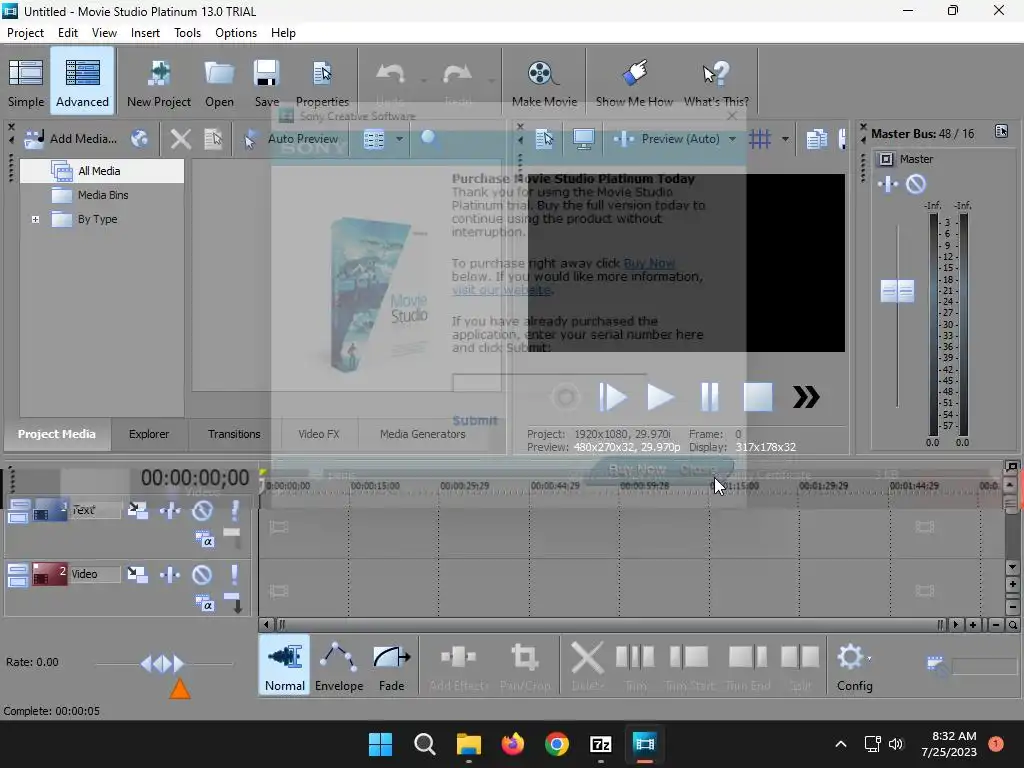Viewport: 1024px width, 768px height.
Task: Open Track Motion on Video track
Action: tap(137, 574)
